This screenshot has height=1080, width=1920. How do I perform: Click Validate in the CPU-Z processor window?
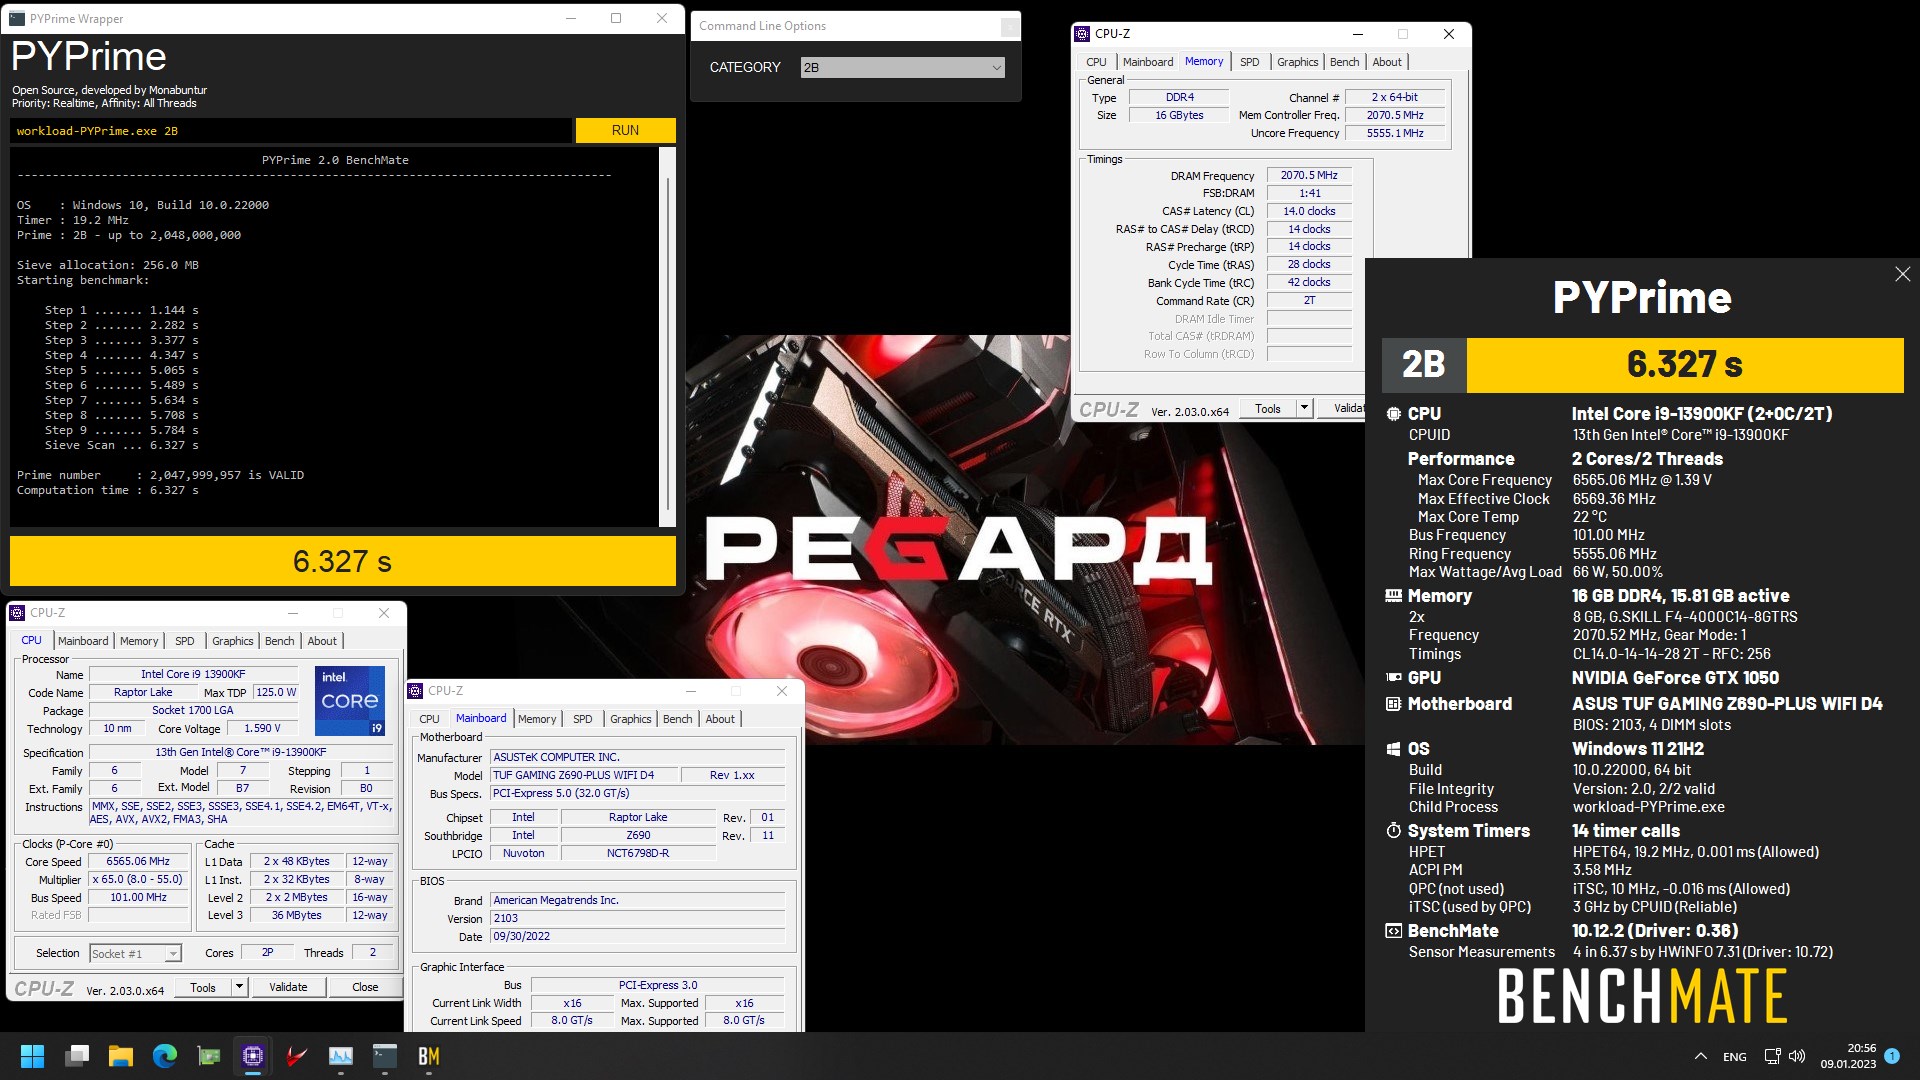(x=288, y=987)
